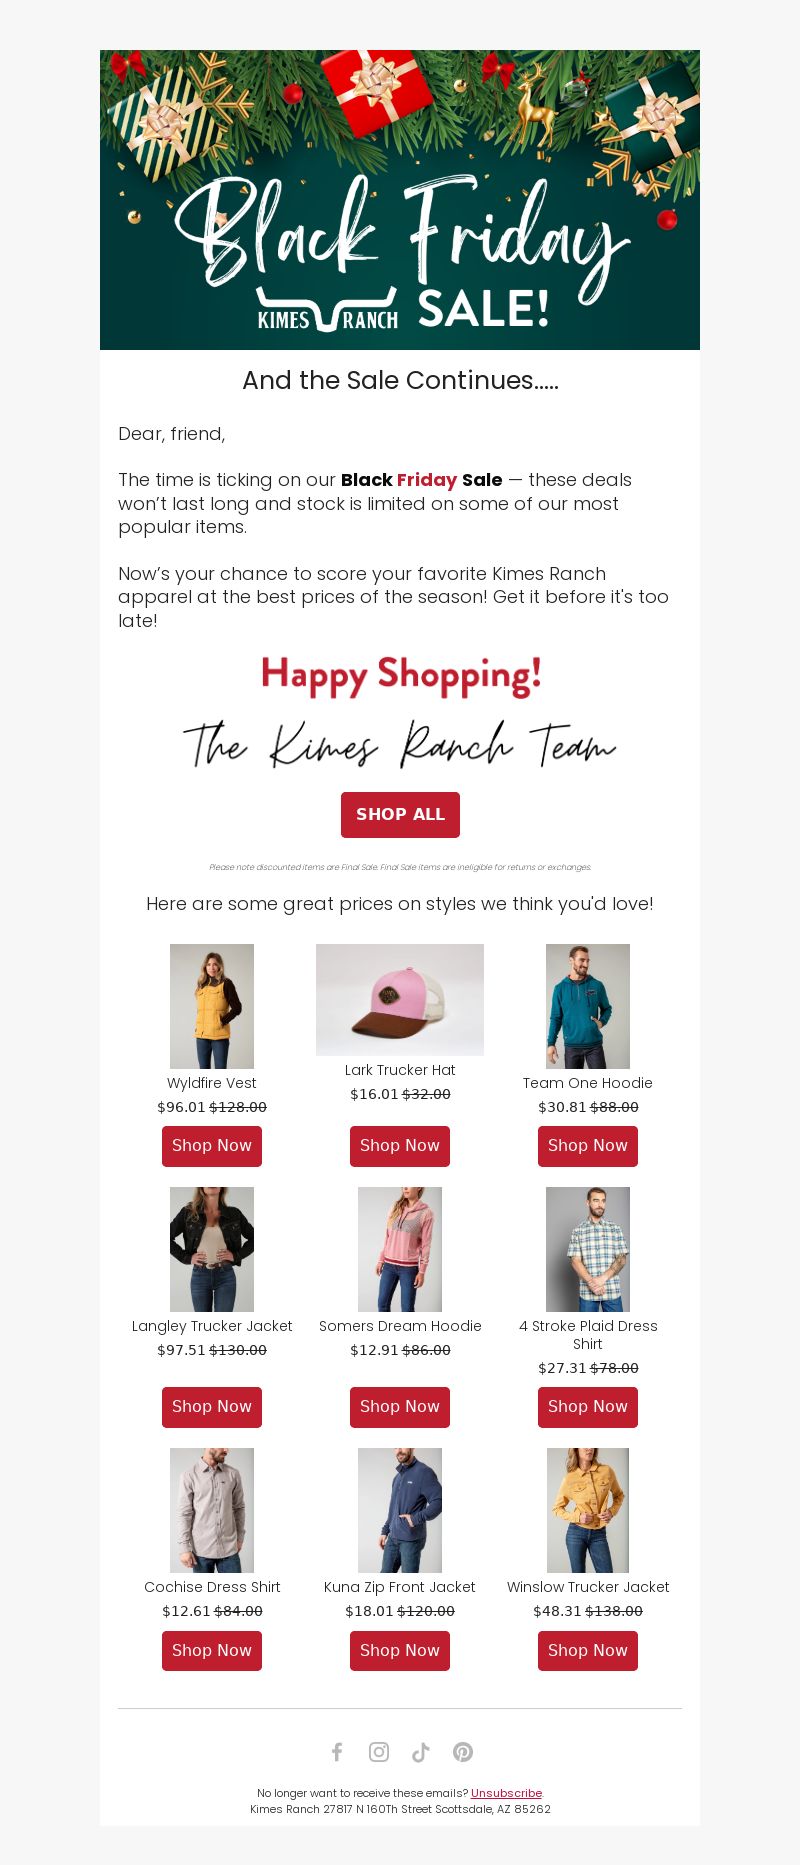
Task: Select the pink Lark Trucker Hat photo
Action: tap(400, 1000)
